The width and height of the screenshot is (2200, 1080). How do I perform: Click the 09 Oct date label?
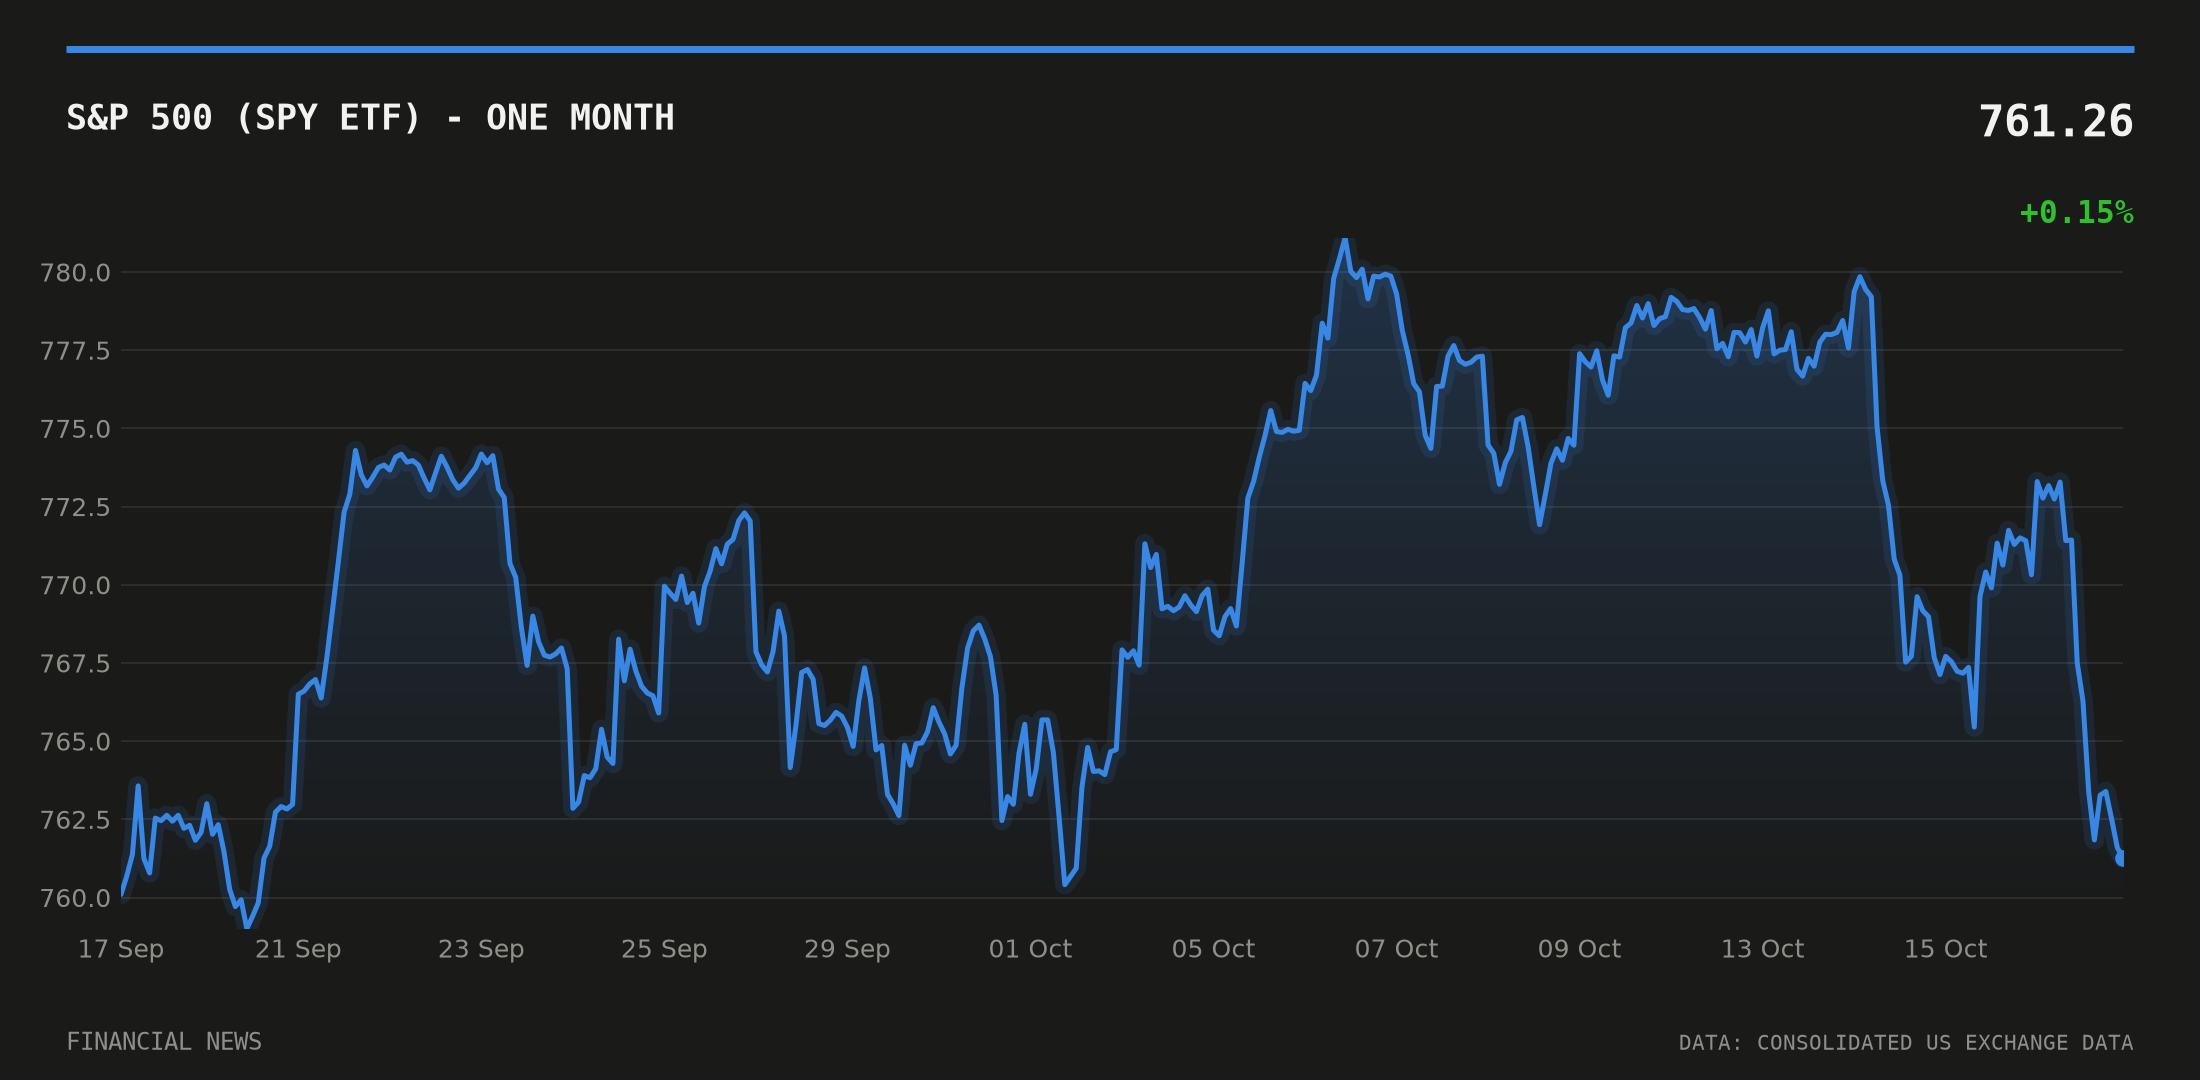pyautogui.click(x=1579, y=949)
